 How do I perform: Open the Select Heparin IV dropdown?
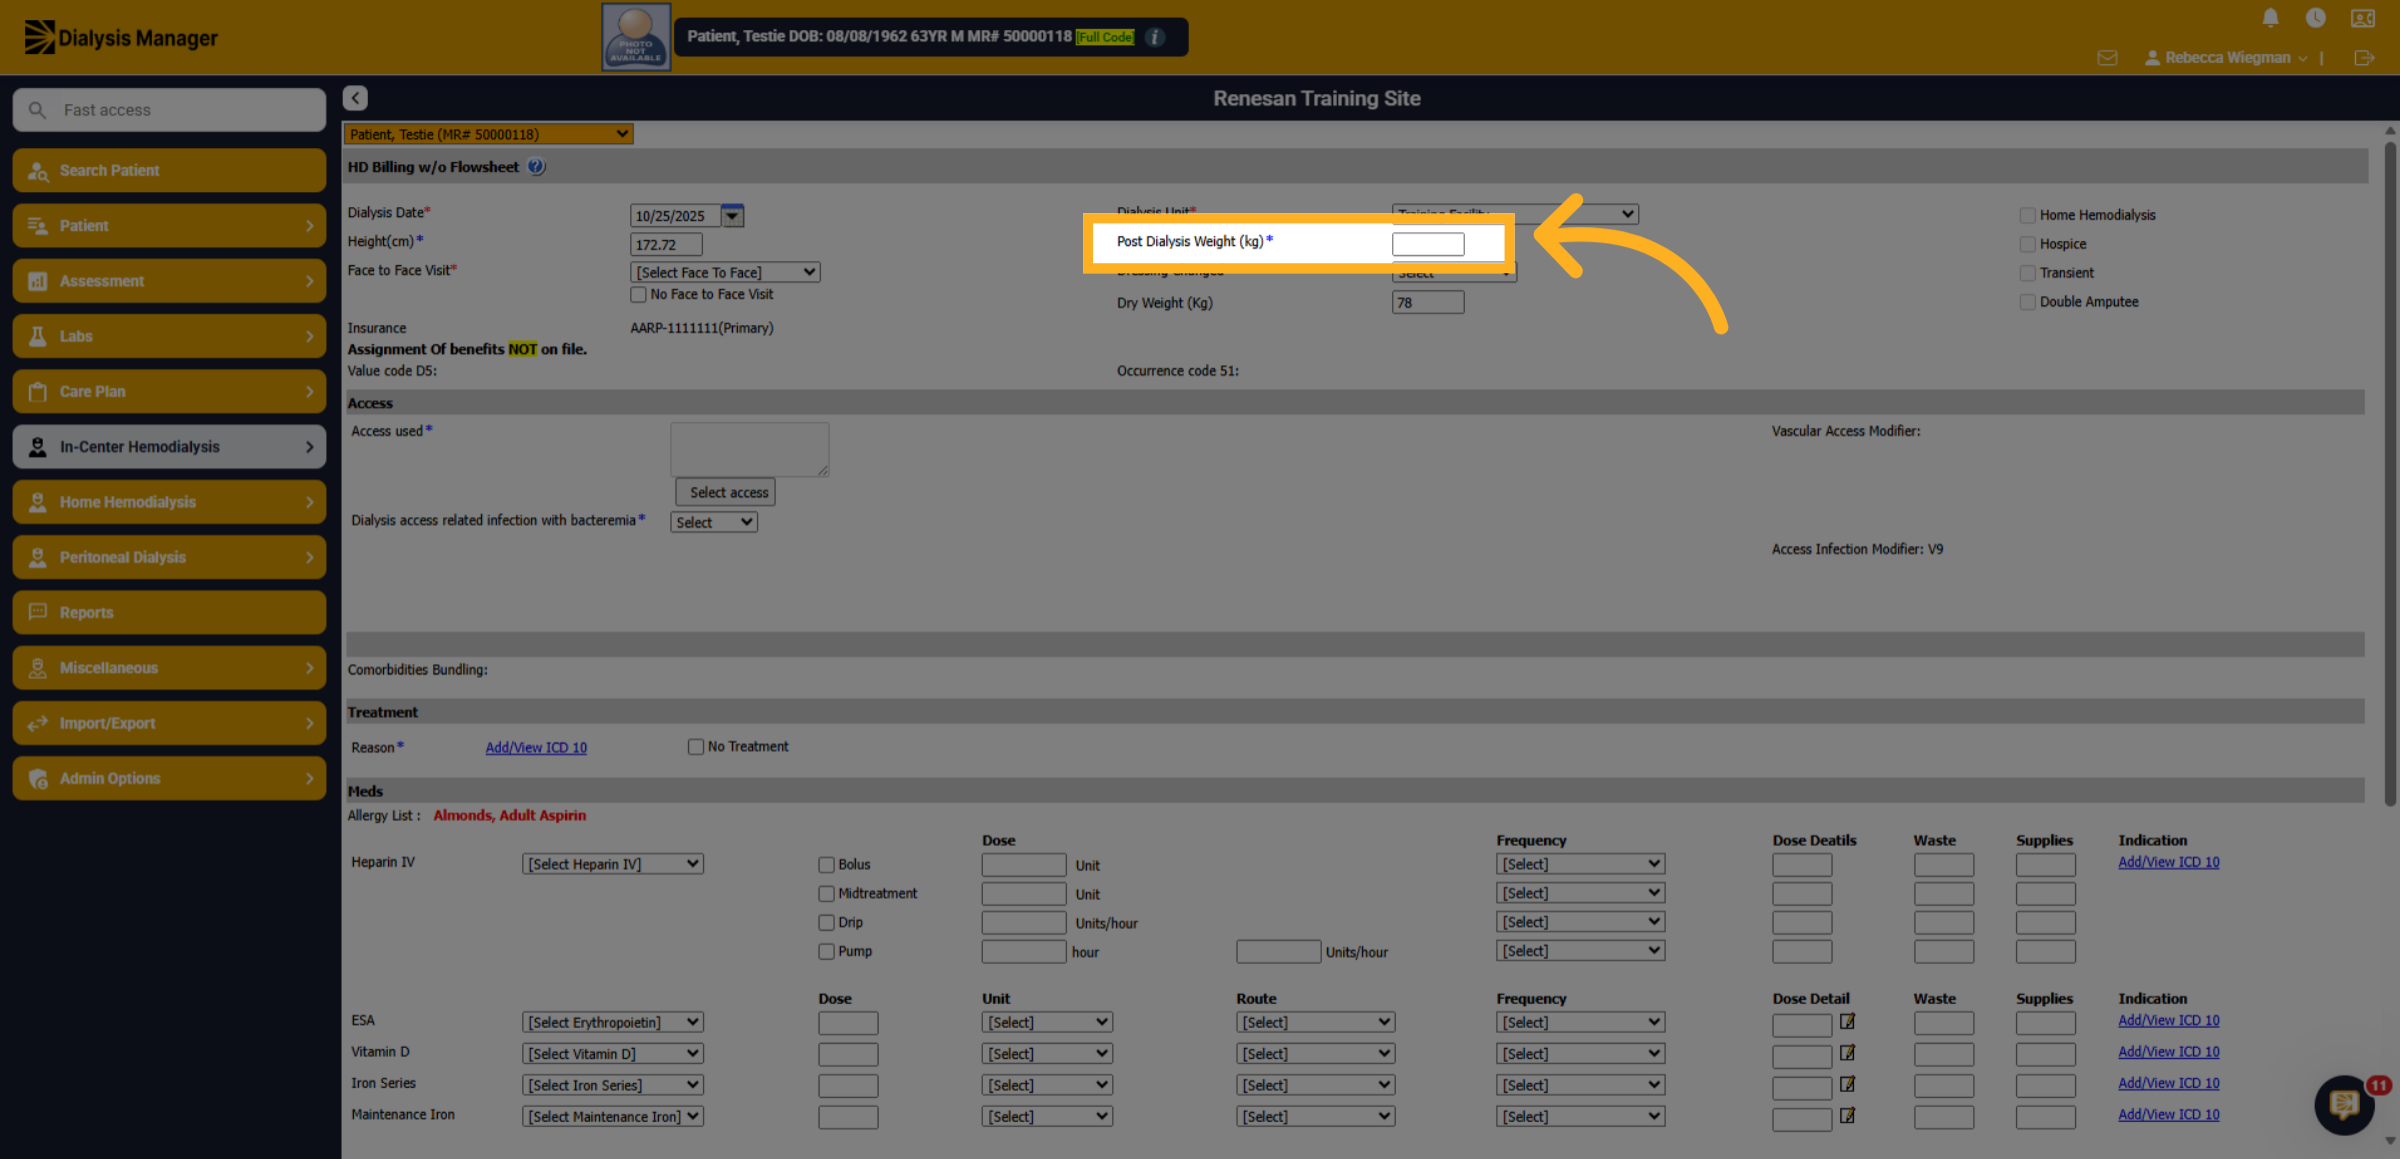[x=613, y=864]
